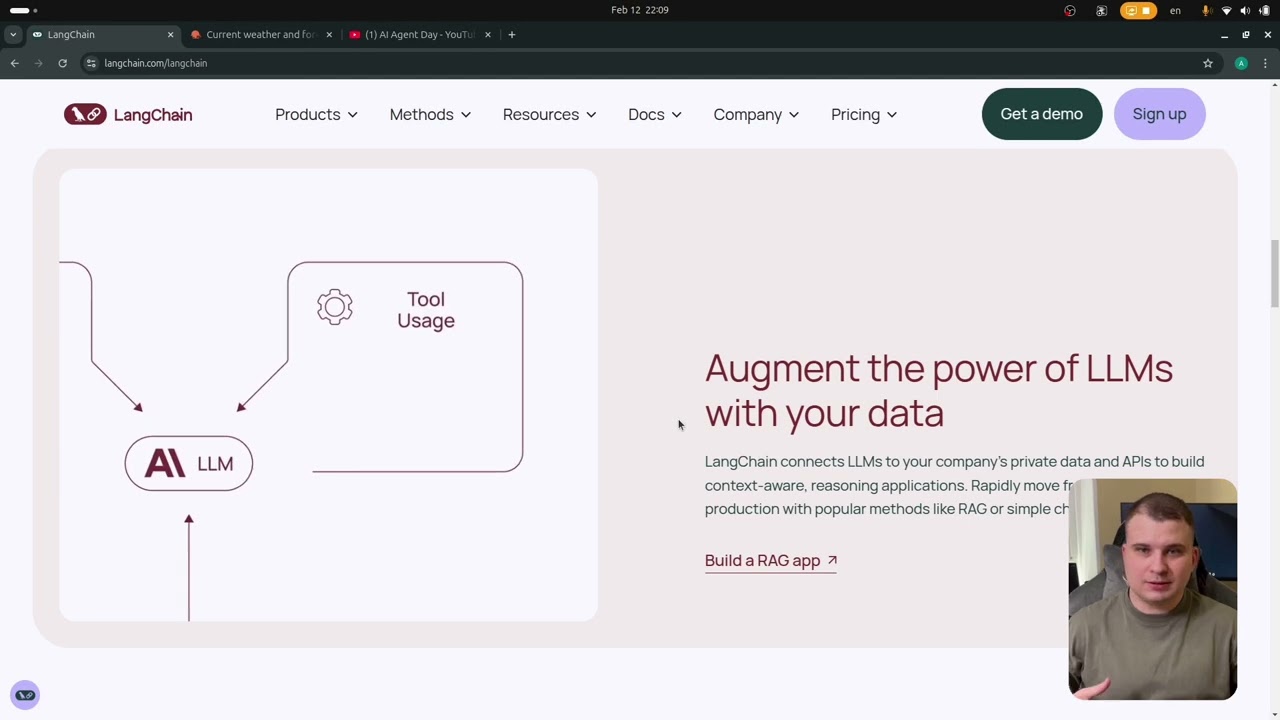Image resolution: width=1280 pixels, height=720 pixels.
Task: Reload the page with the refresh icon
Action: [x=62, y=63]
